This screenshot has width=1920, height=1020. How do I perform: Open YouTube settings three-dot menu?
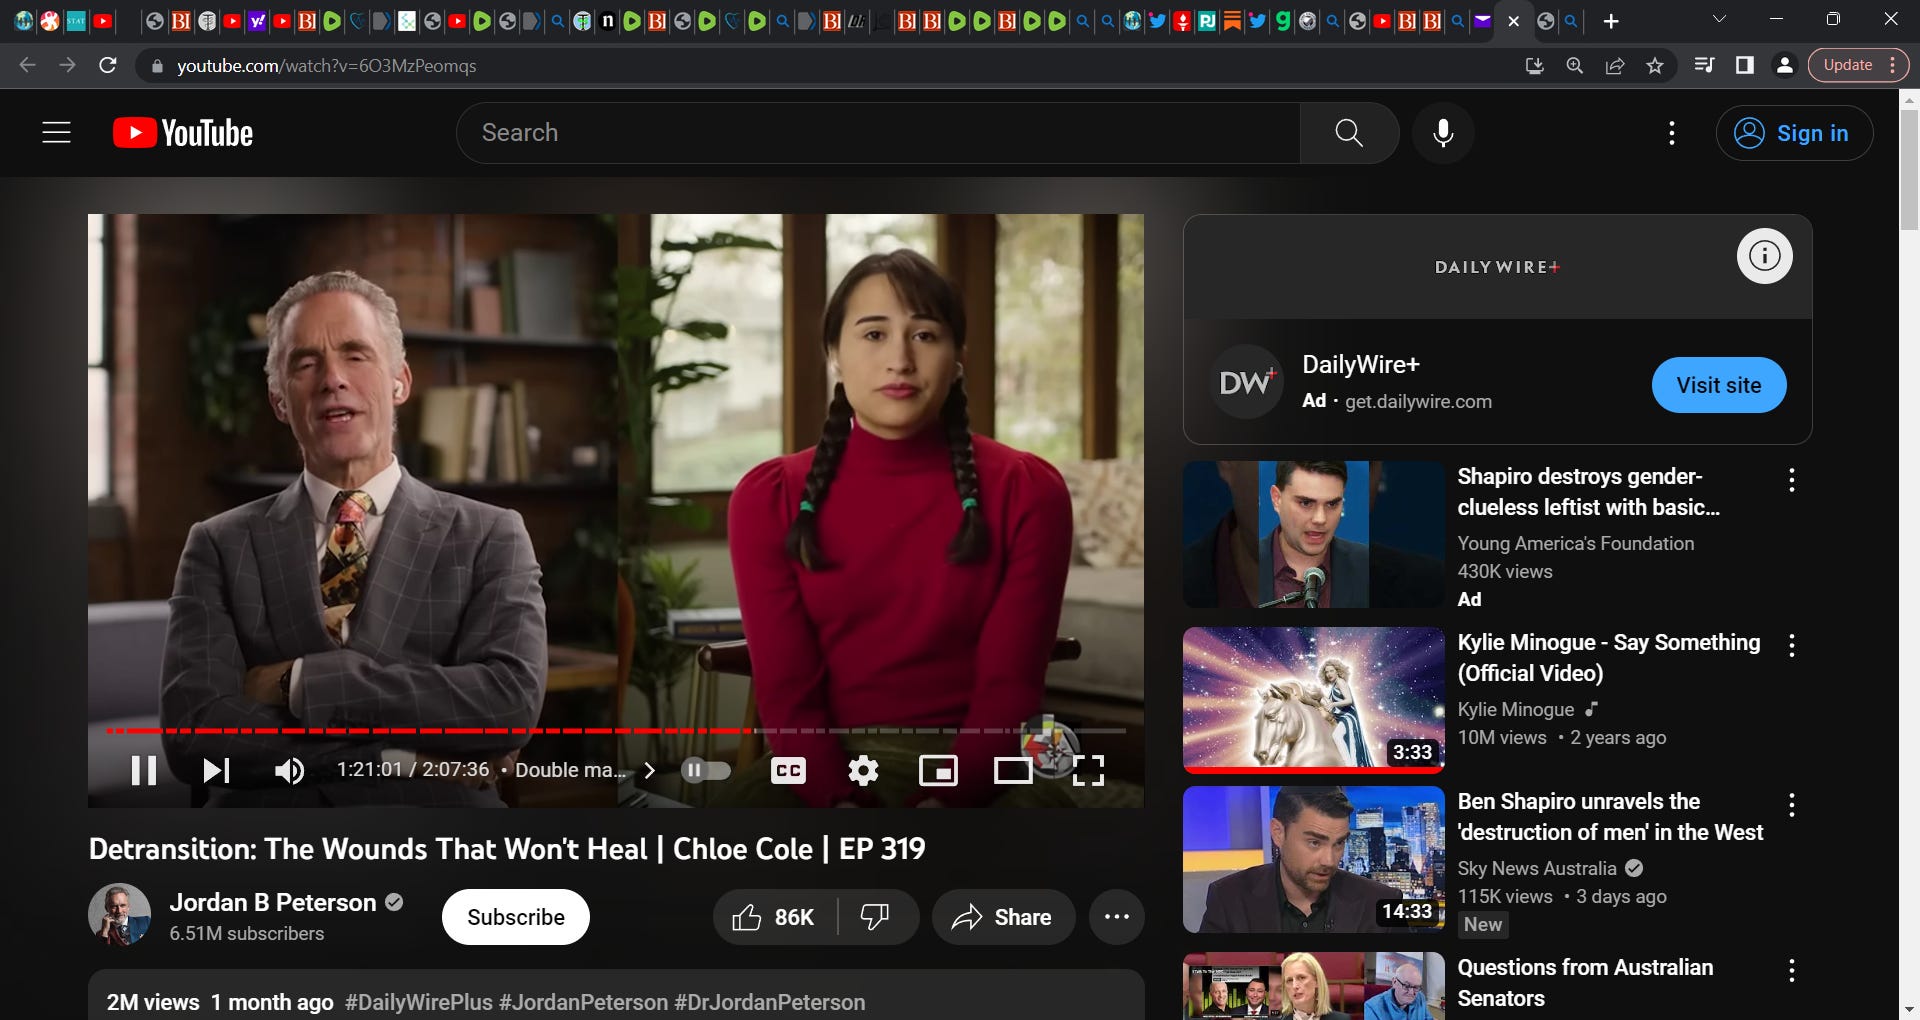[x=1672, y=133]
